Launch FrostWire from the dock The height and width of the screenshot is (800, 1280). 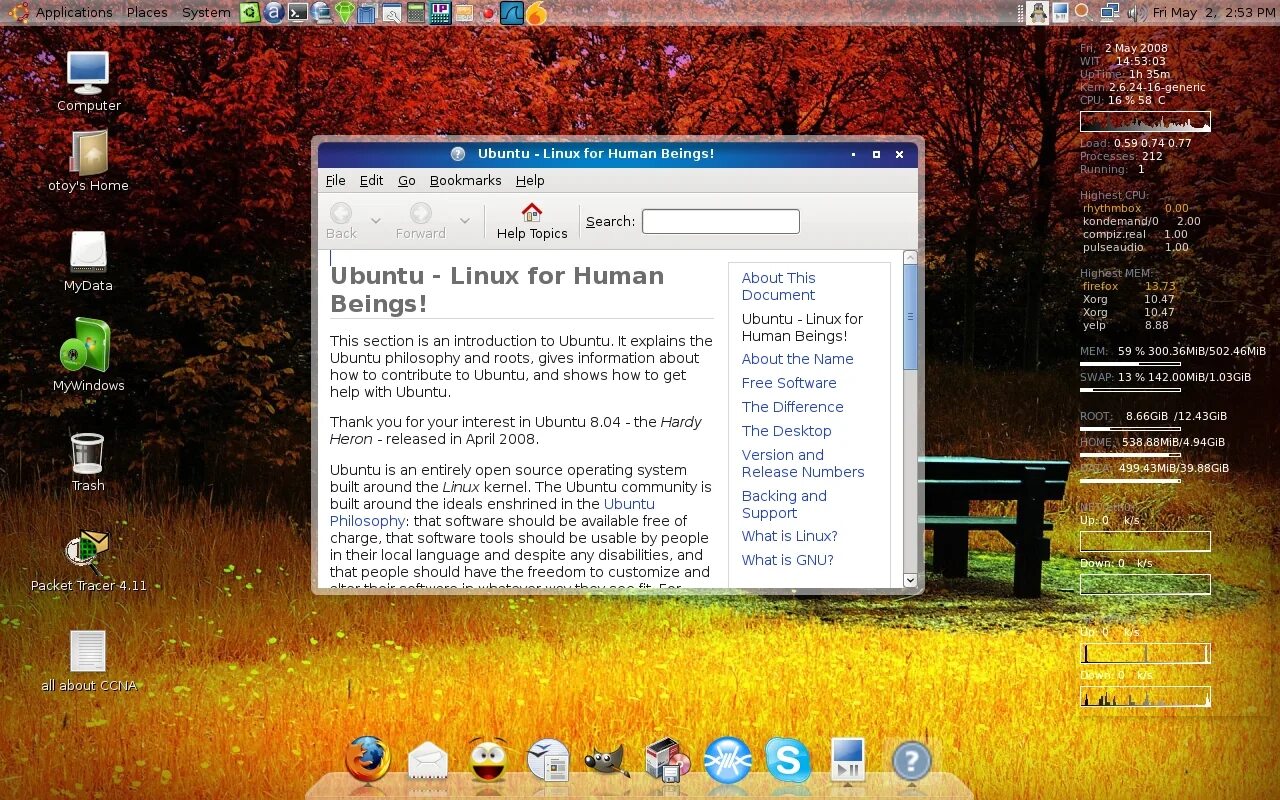[727, 761]
